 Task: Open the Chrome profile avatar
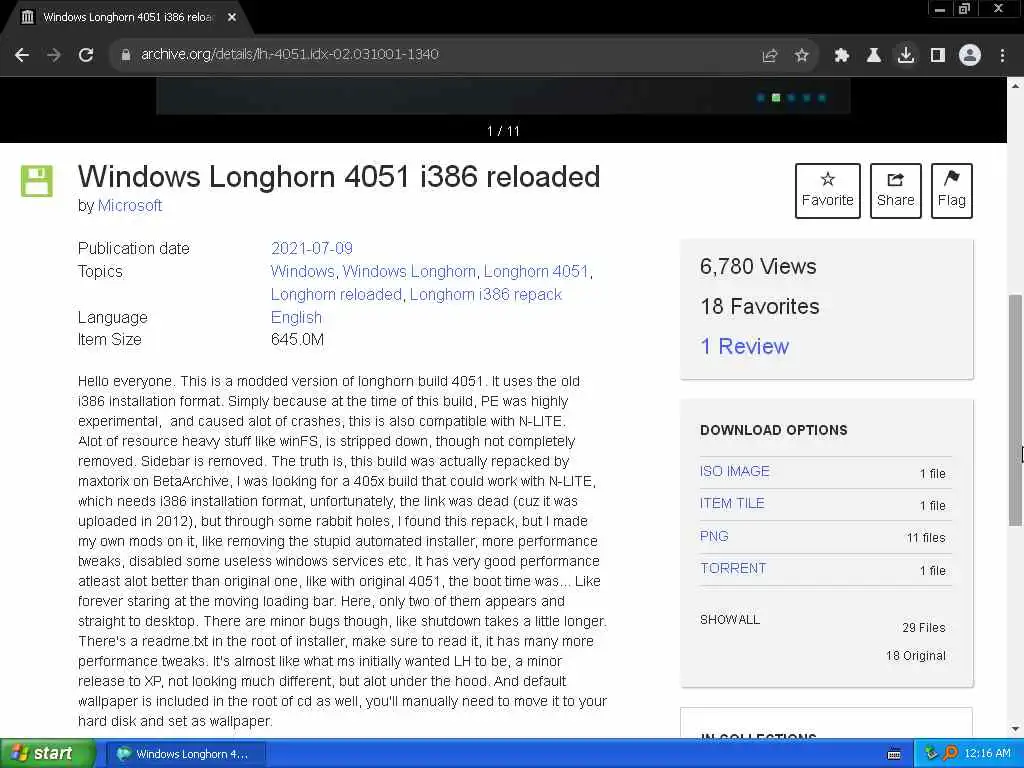coord(970,55)
